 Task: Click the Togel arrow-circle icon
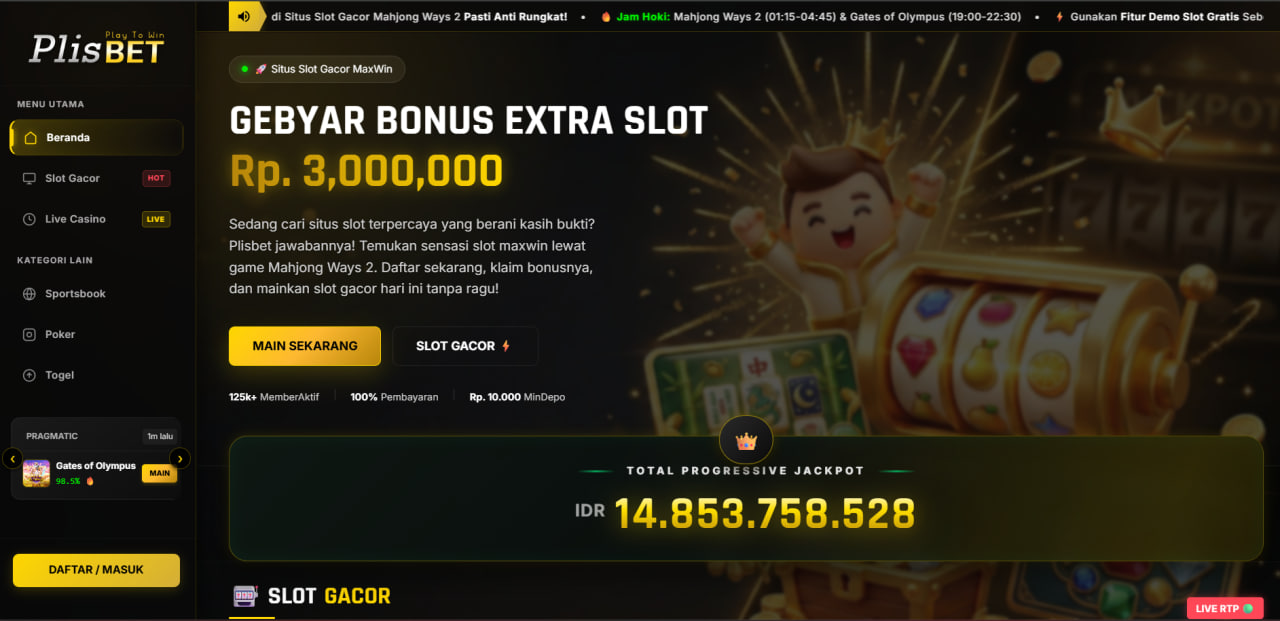point(28,375)
